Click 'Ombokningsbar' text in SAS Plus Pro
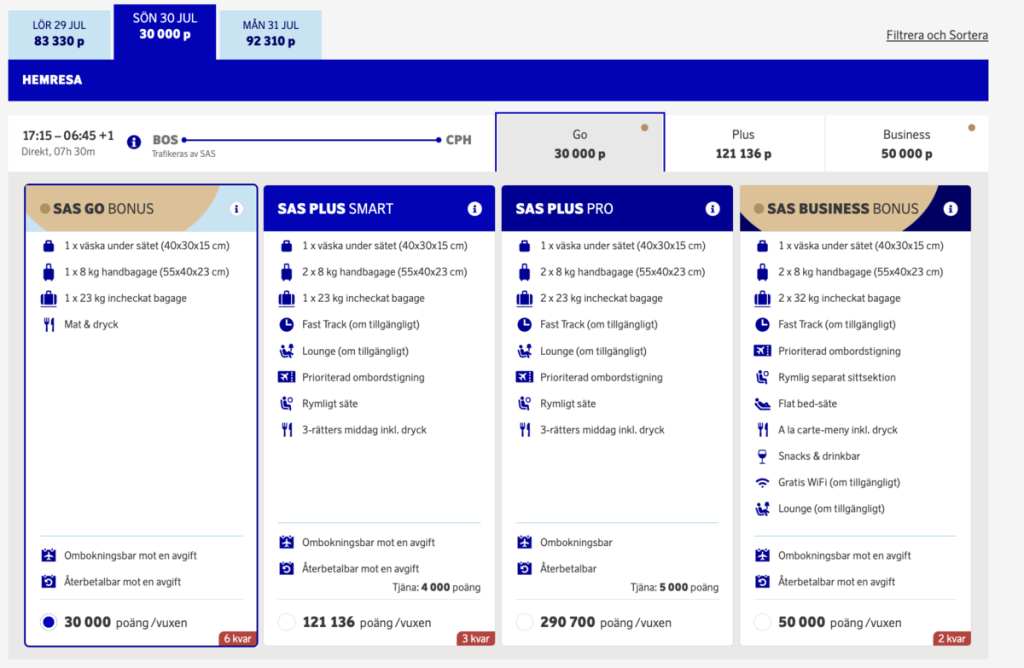Image resolution: width=1024 pixels, height=668 pixels. pos(576,543)
